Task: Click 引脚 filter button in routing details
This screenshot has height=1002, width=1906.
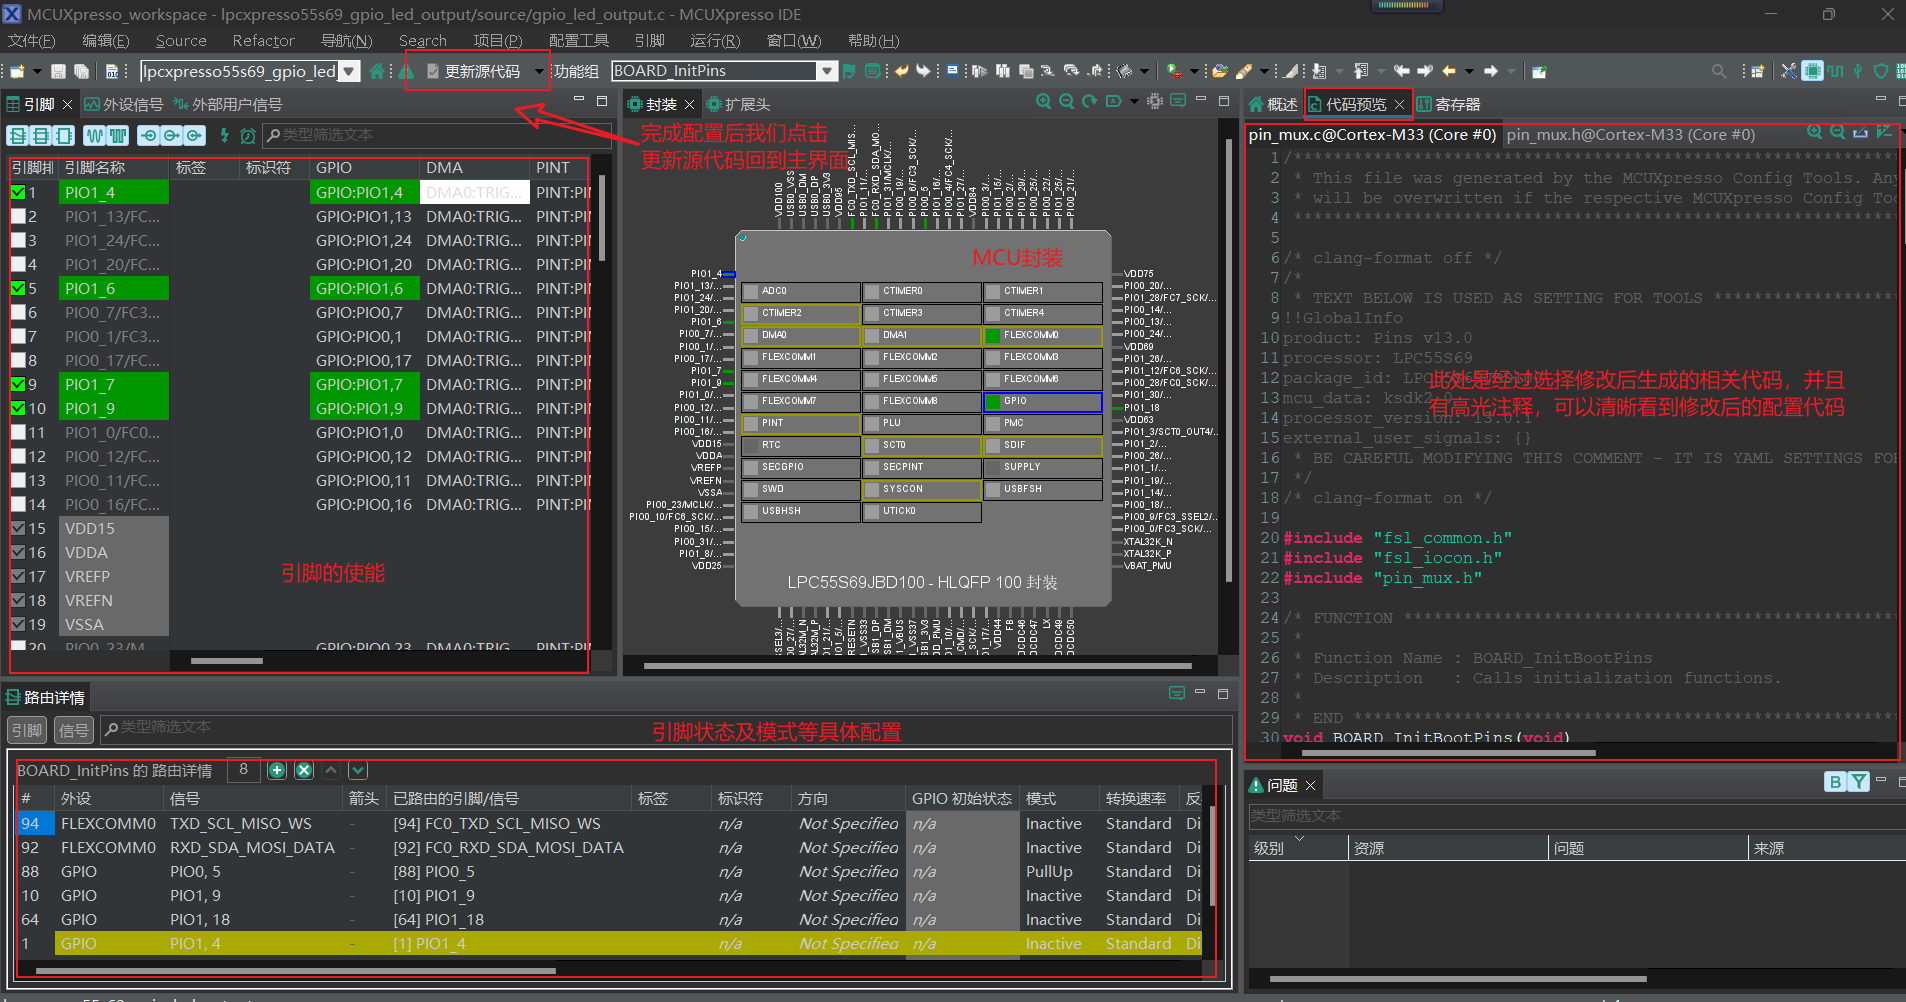Action: [27, 730]
